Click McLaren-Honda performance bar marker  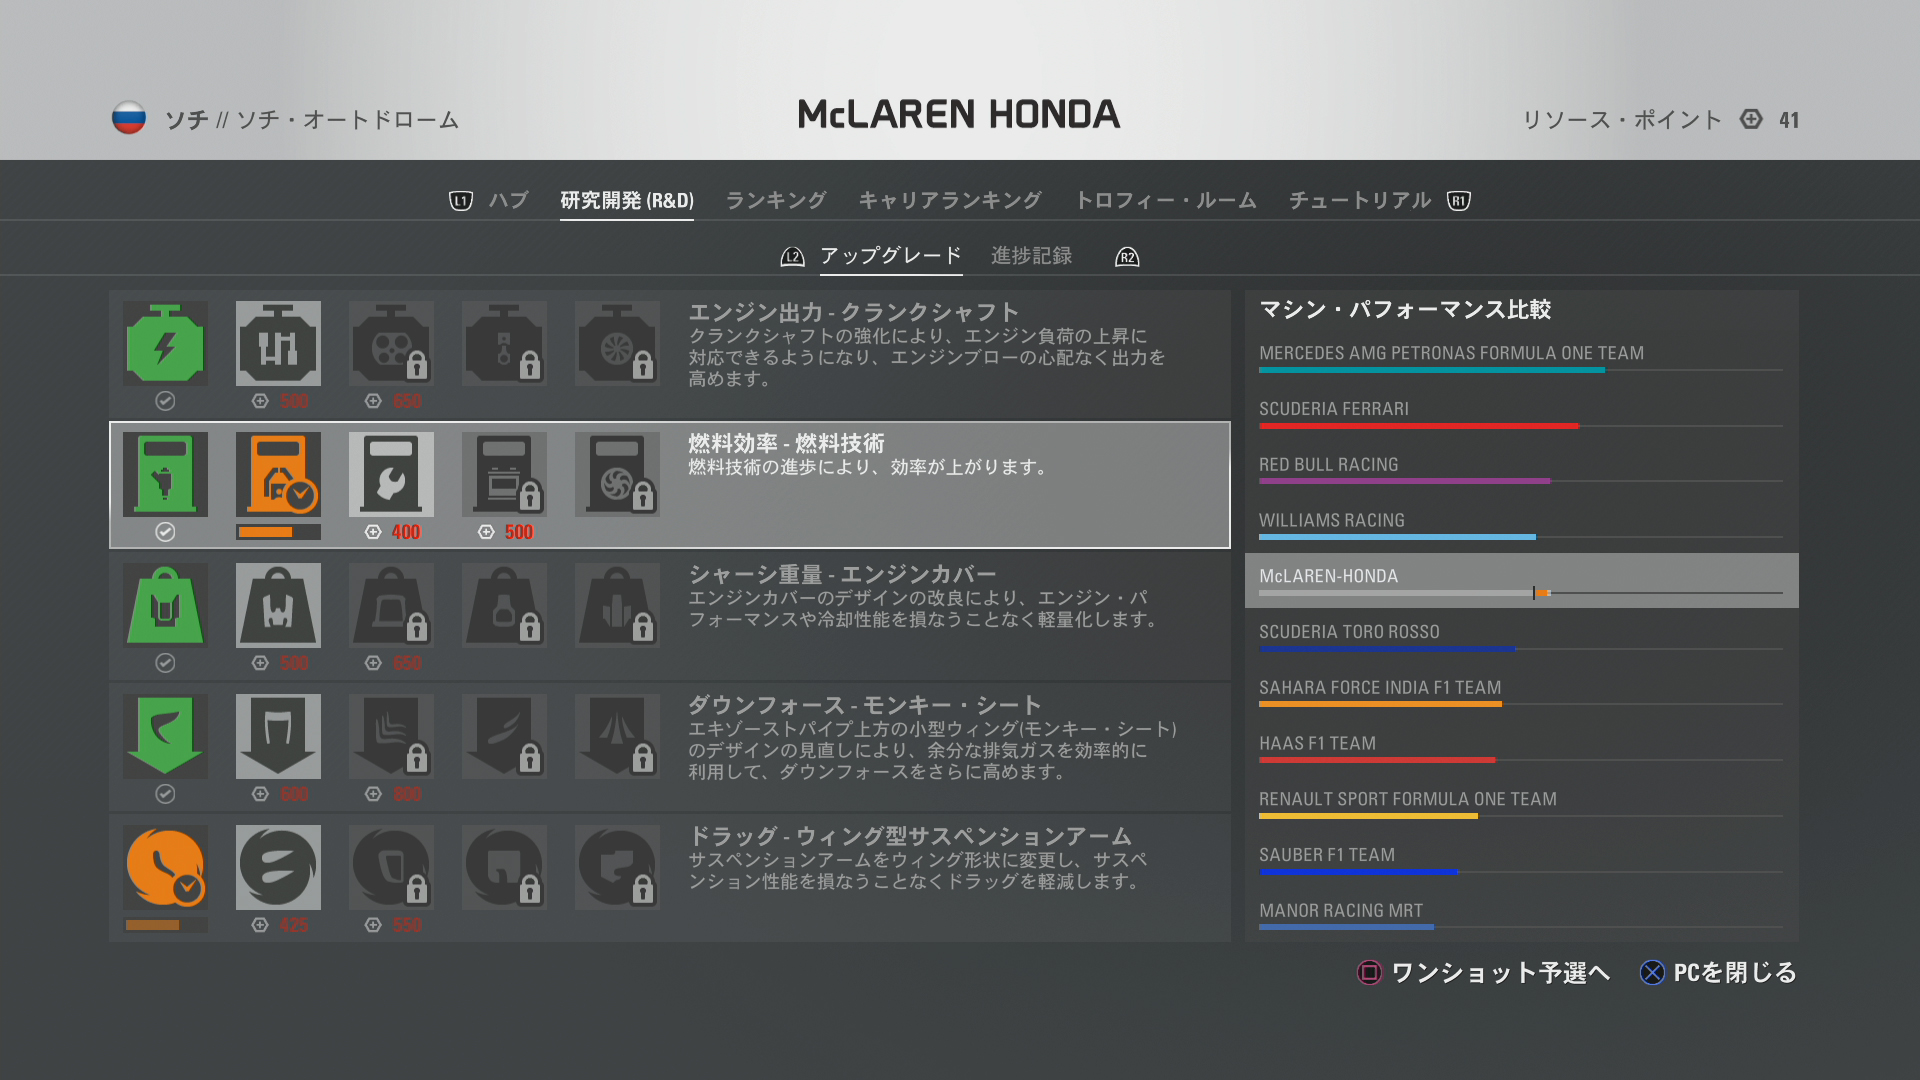click(1534, 593)
